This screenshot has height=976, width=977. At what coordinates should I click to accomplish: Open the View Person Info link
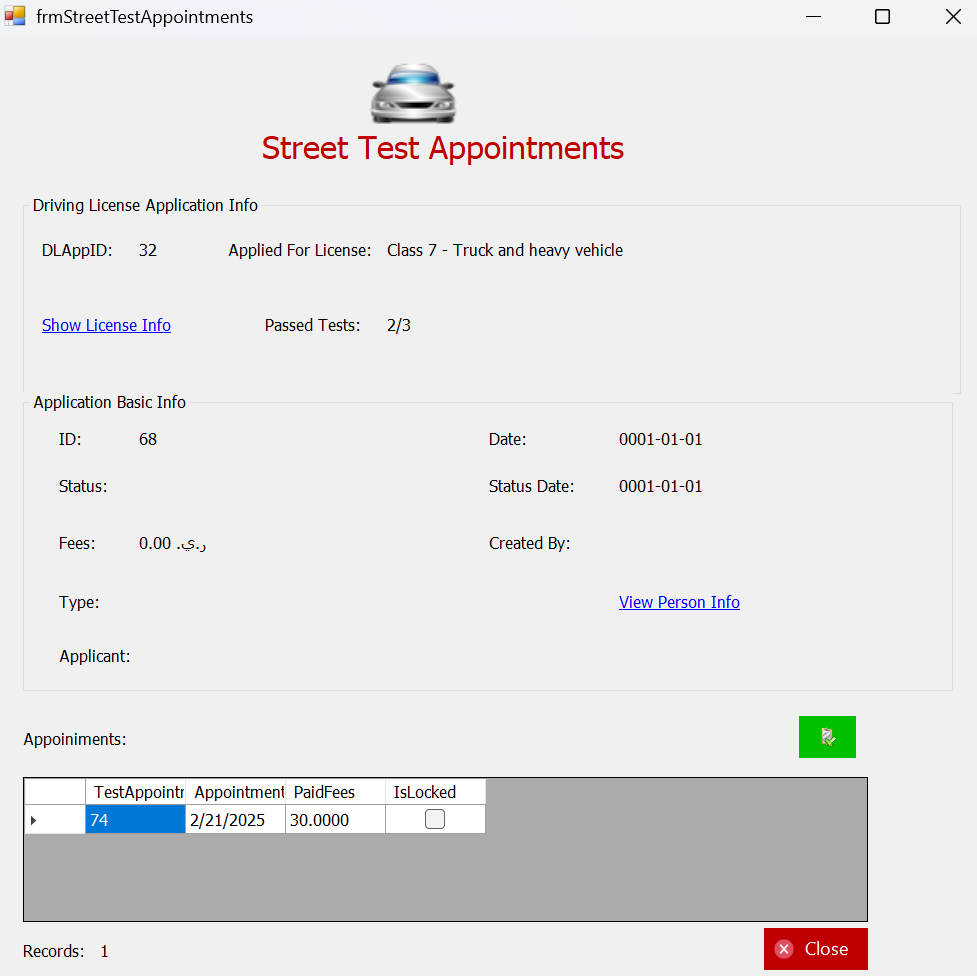[679, 602]
